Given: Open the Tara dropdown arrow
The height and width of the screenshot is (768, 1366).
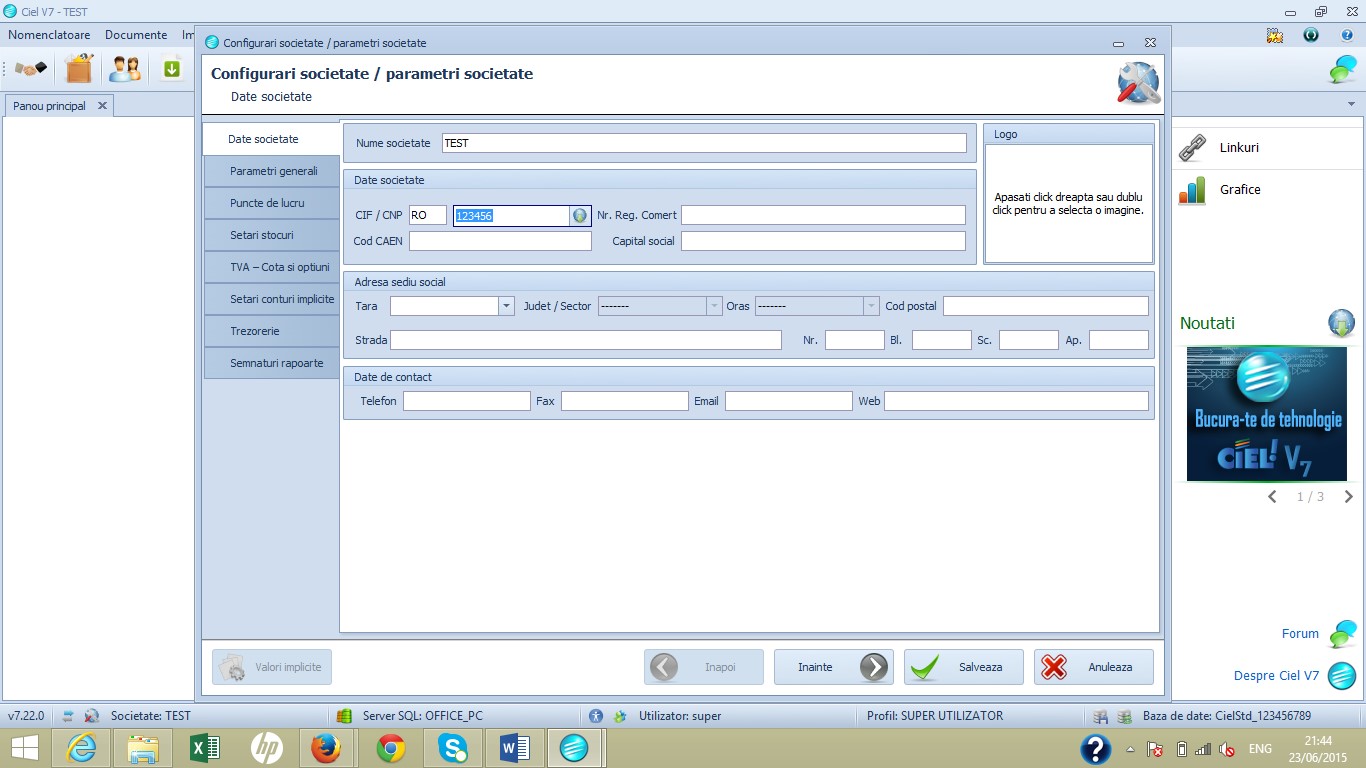Looking at the screenshot, I should point(506,306).
